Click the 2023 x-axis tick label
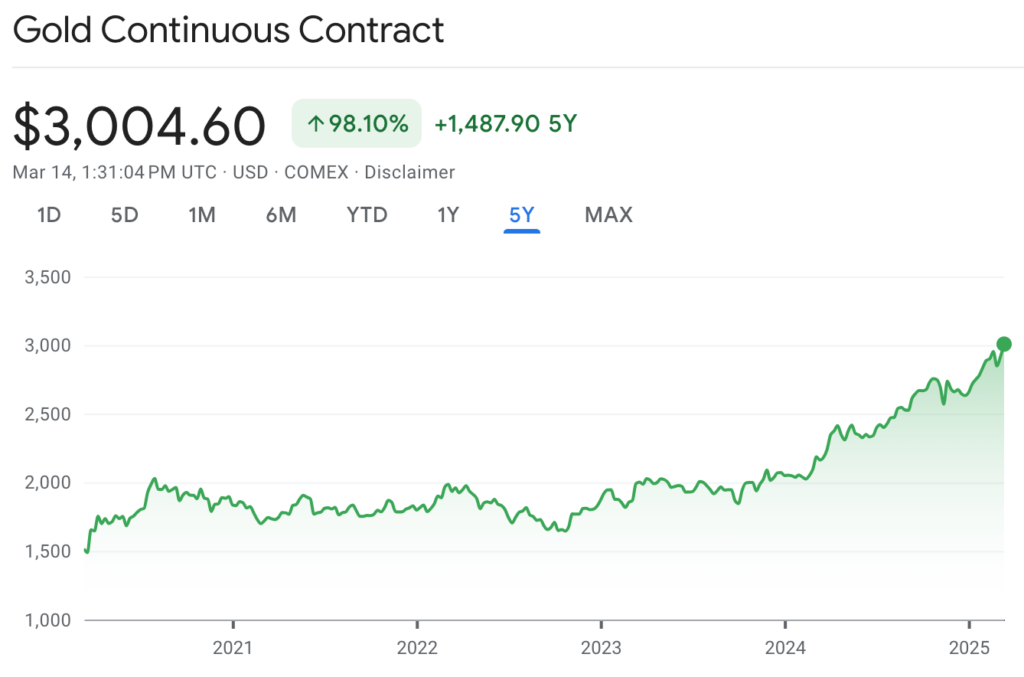Image resolution: width=1024 pixels, height=677 pixels. [601, 648]
